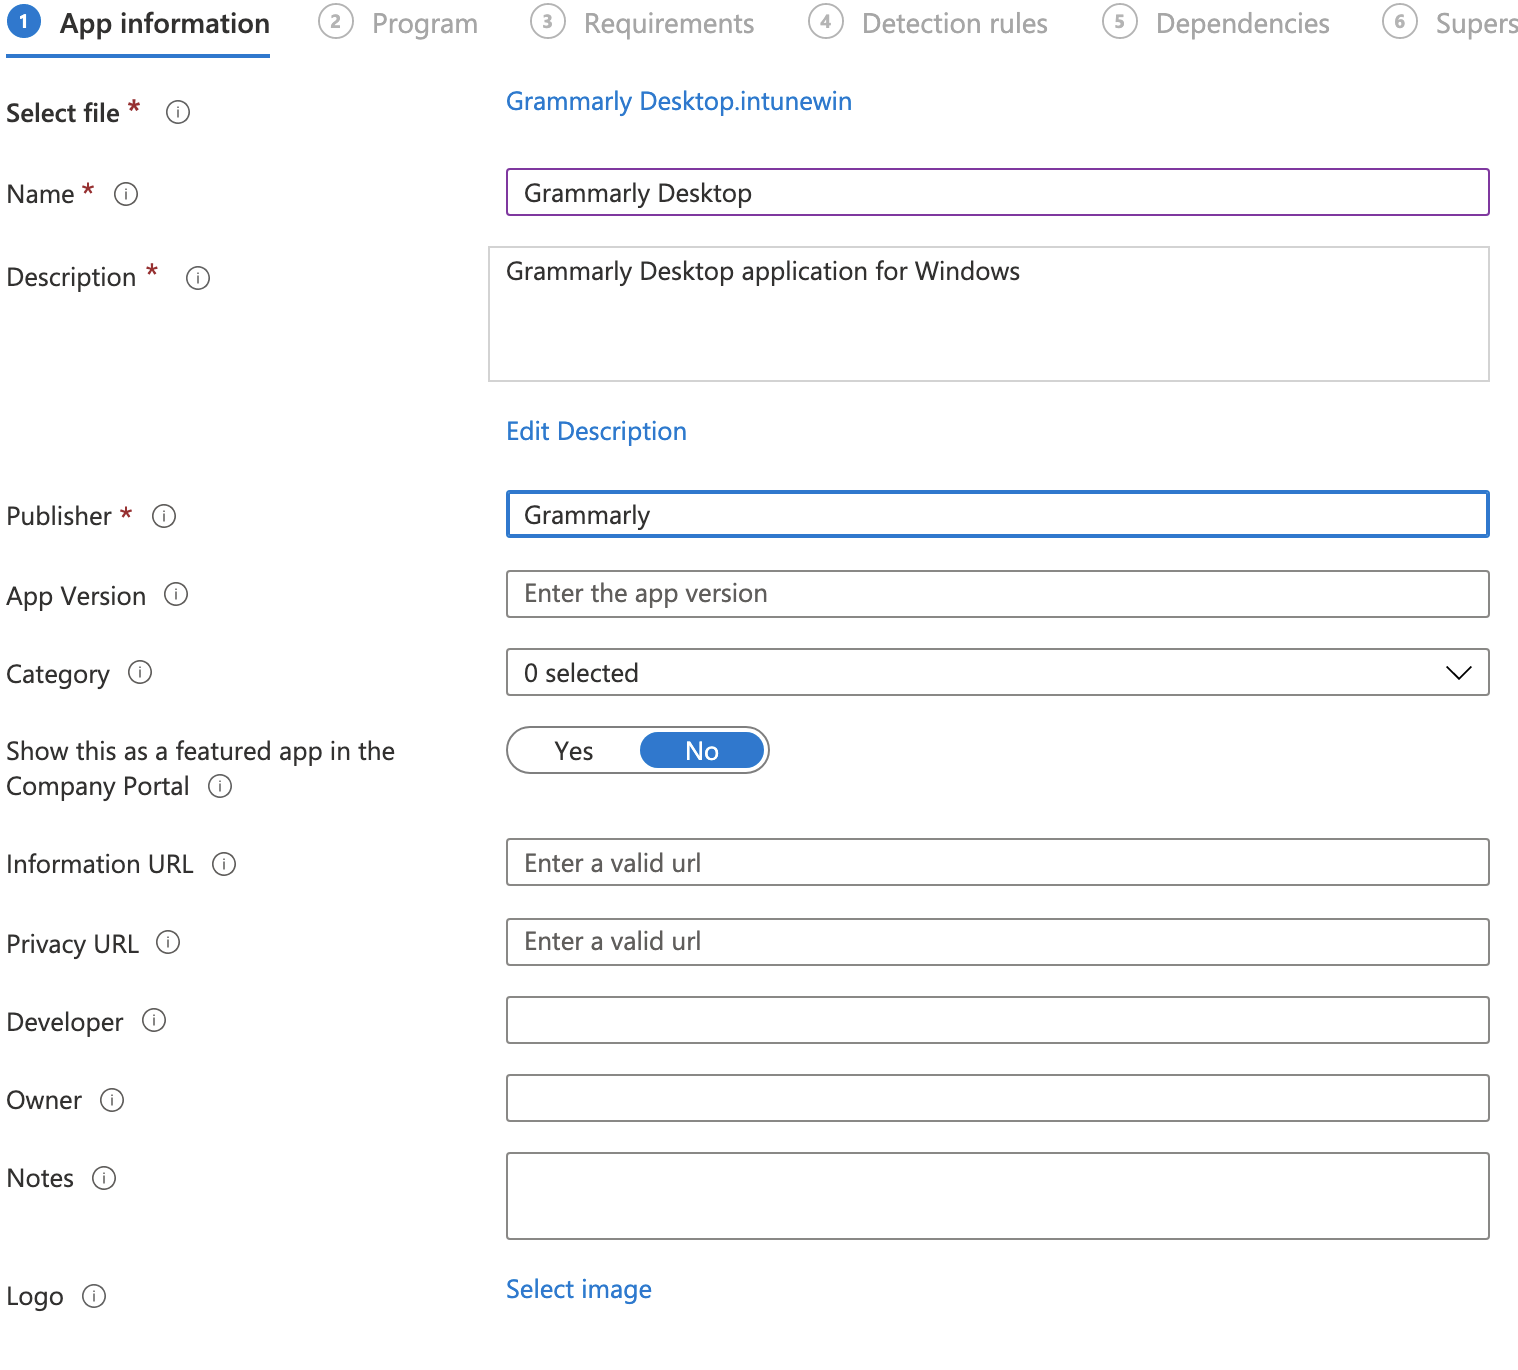This screenshot has height=1370, width=1518.
Task: Set featured app toggle to No
Action: 702,751
